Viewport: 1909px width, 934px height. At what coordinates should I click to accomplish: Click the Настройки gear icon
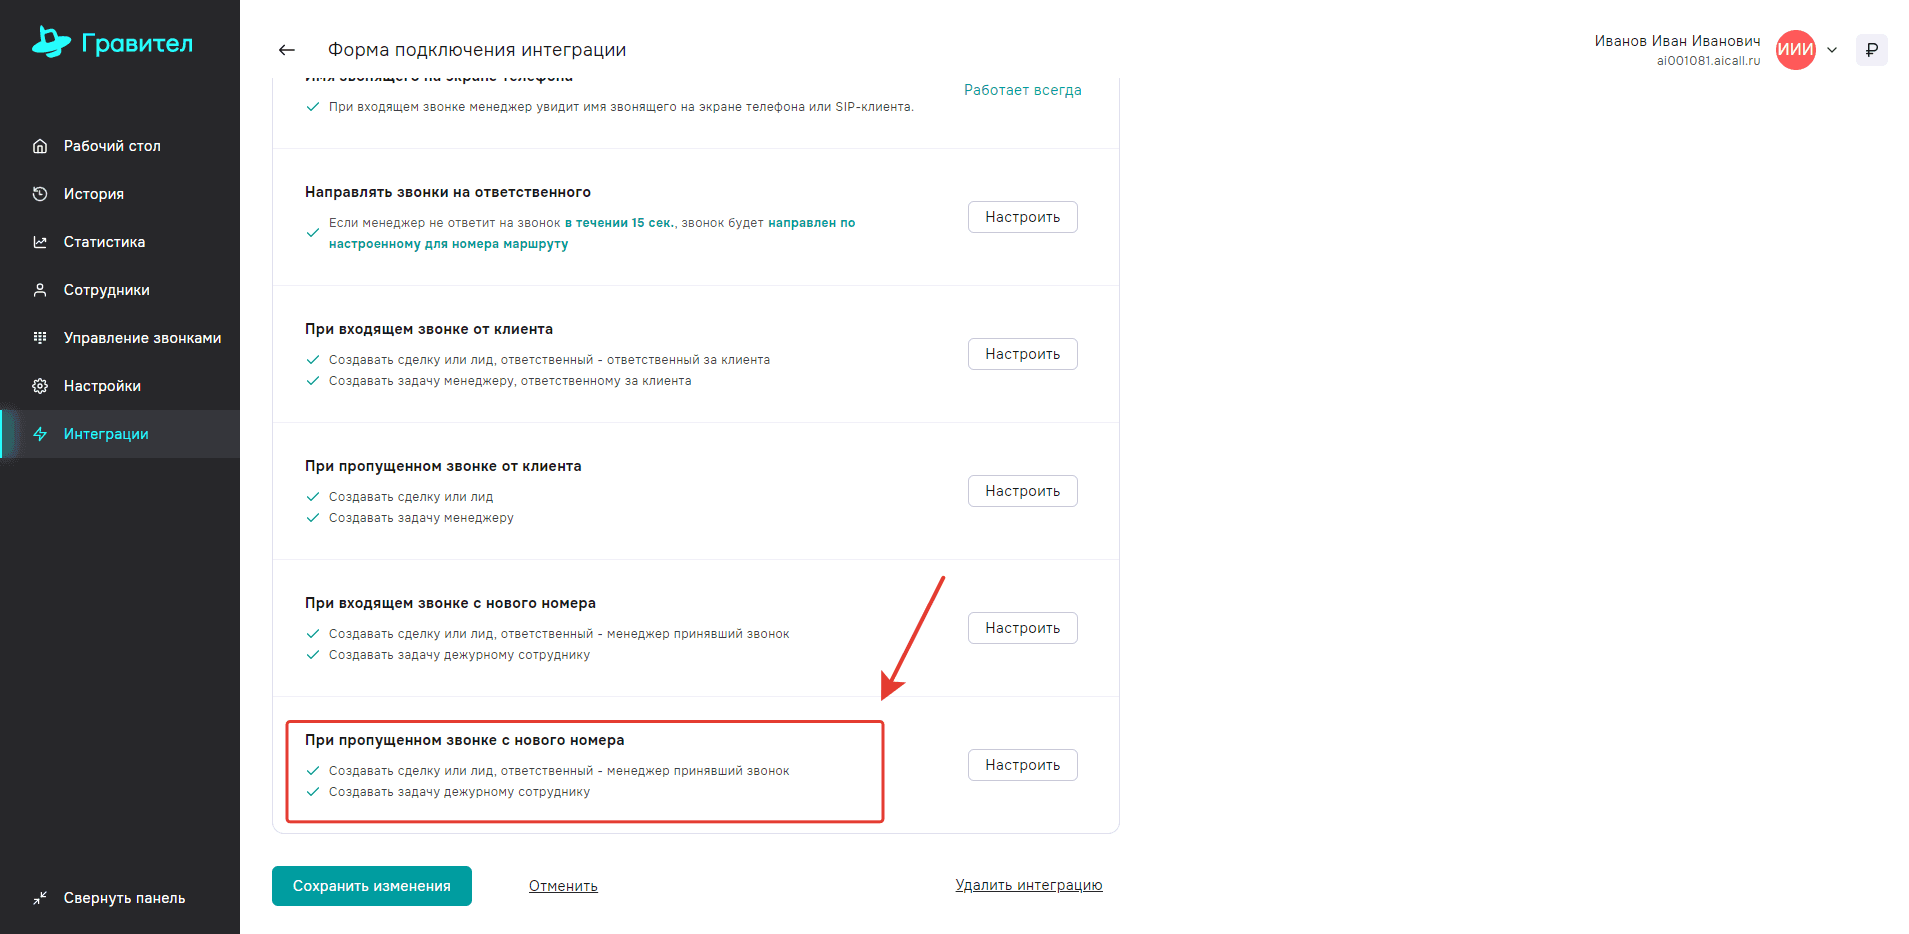[40, 386]
